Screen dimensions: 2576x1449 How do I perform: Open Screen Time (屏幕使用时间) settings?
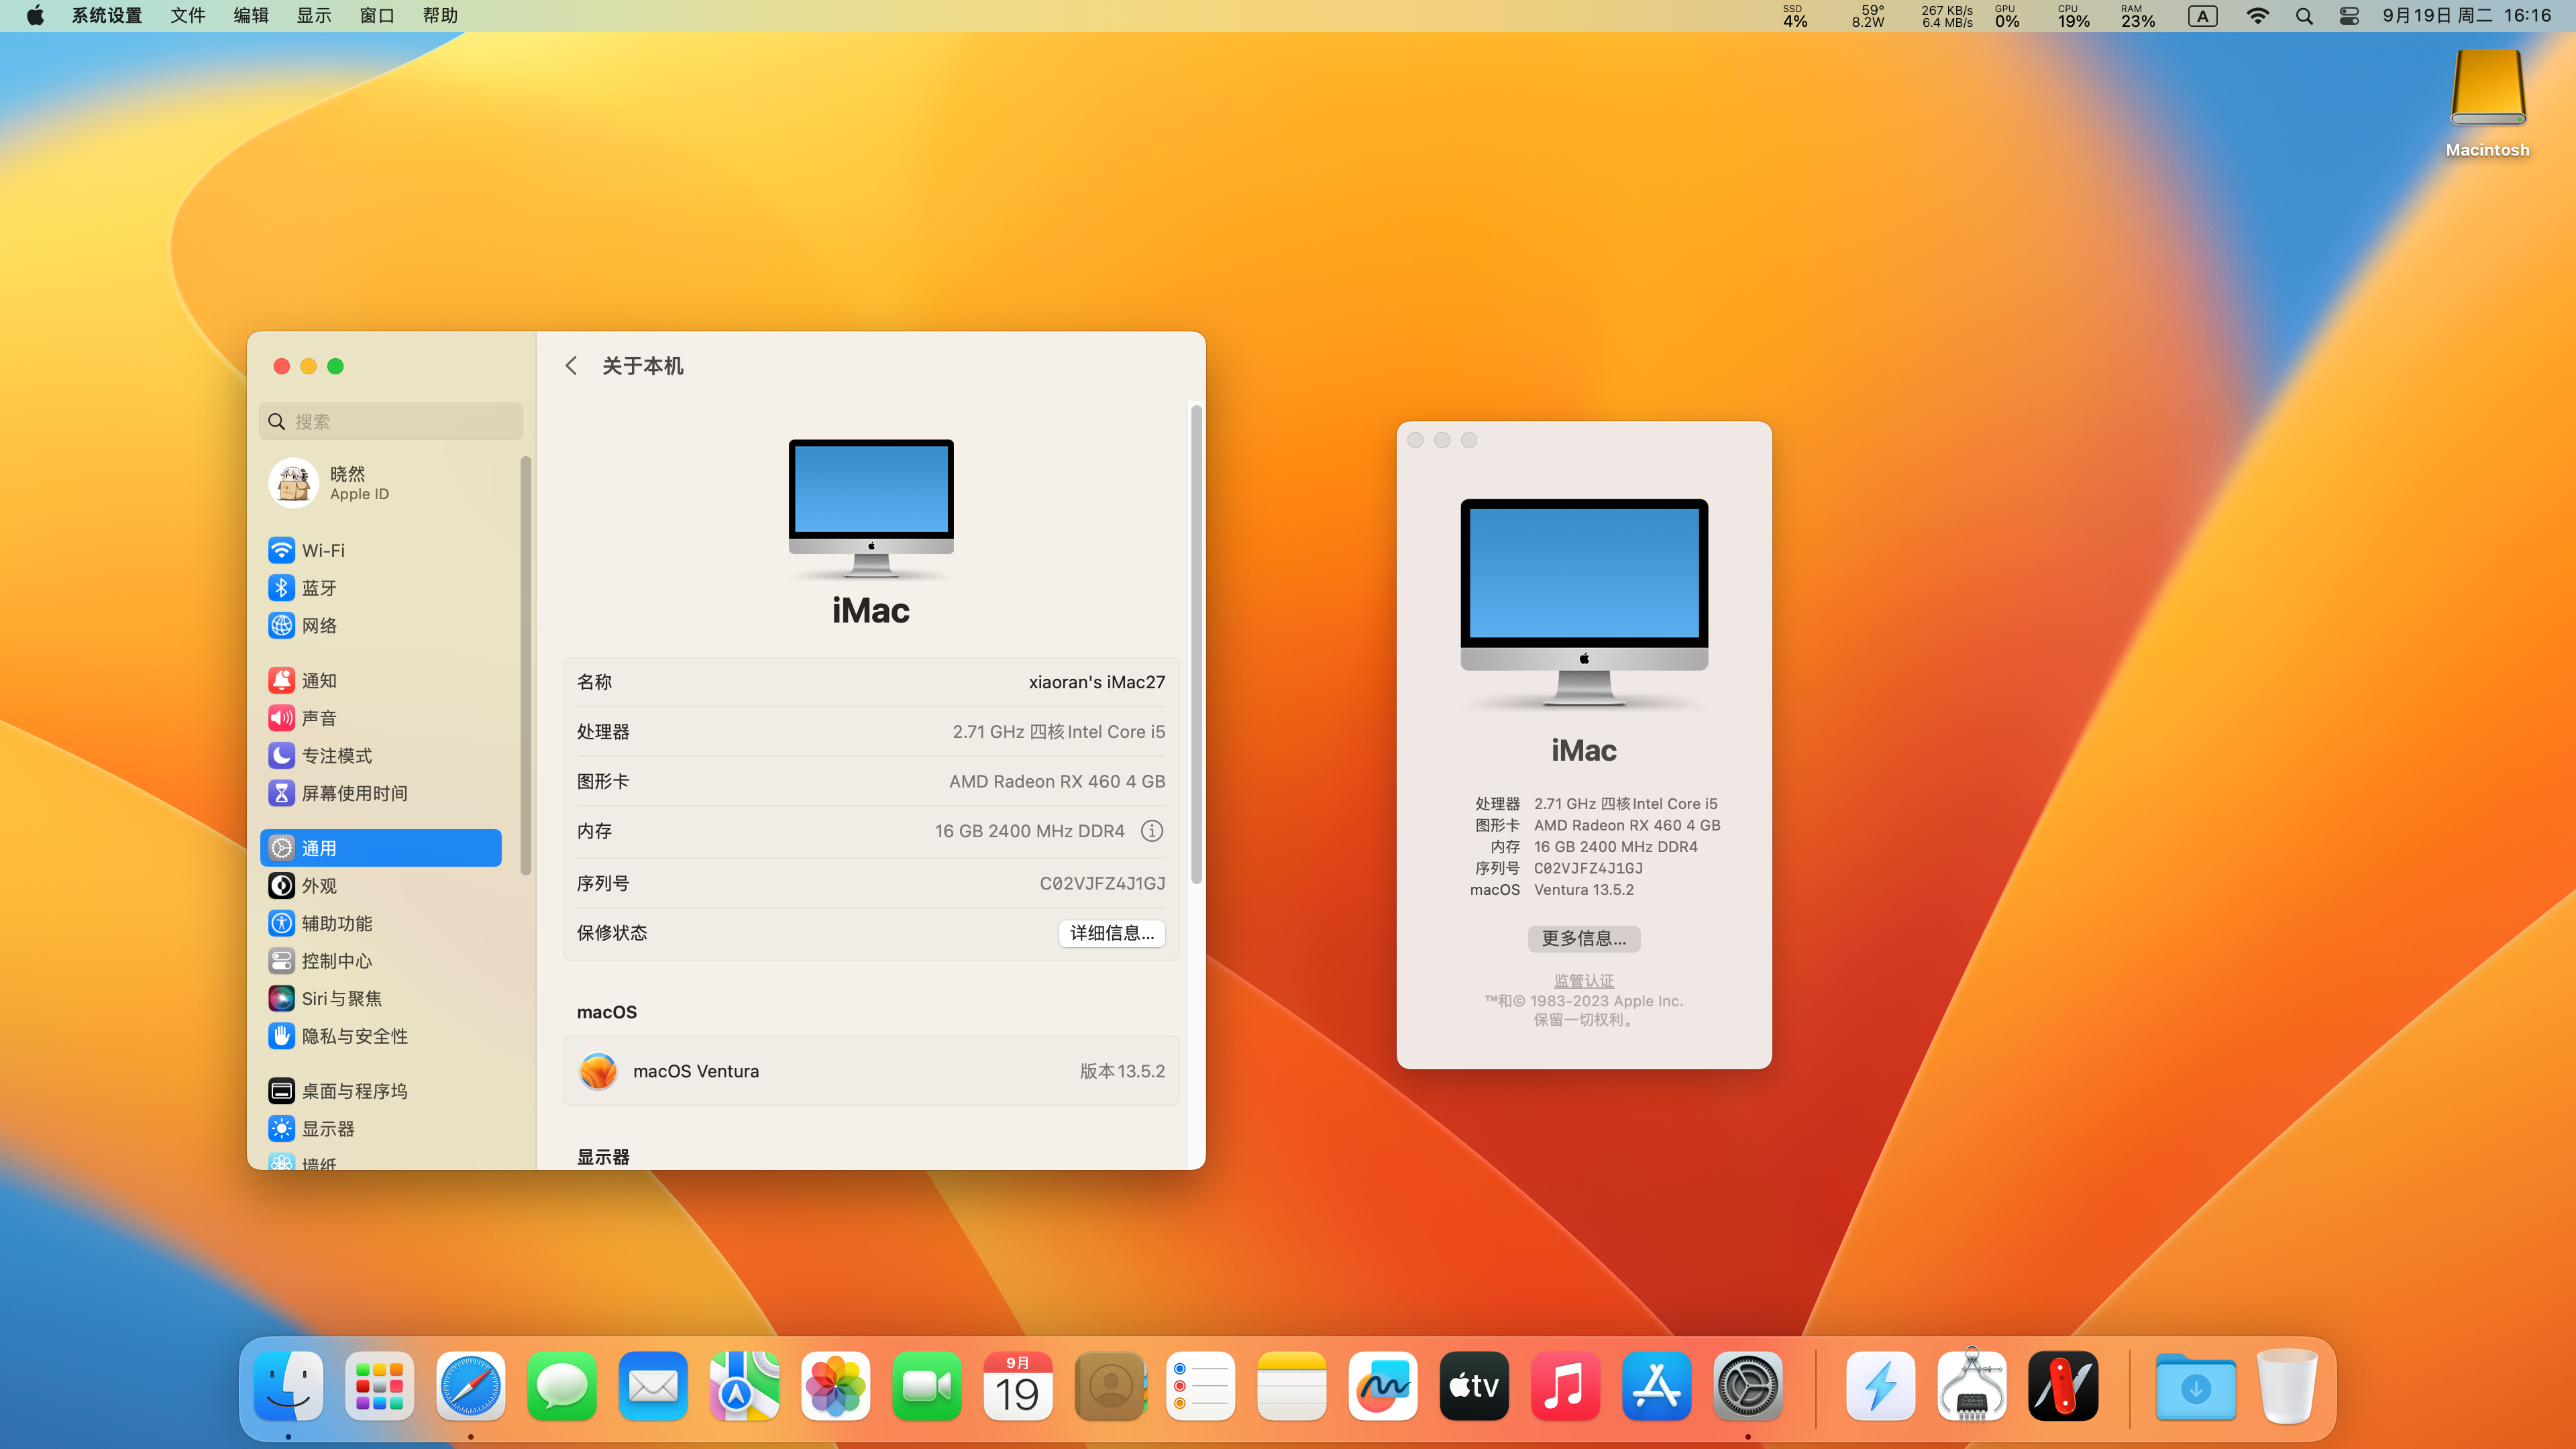point(354,793)
